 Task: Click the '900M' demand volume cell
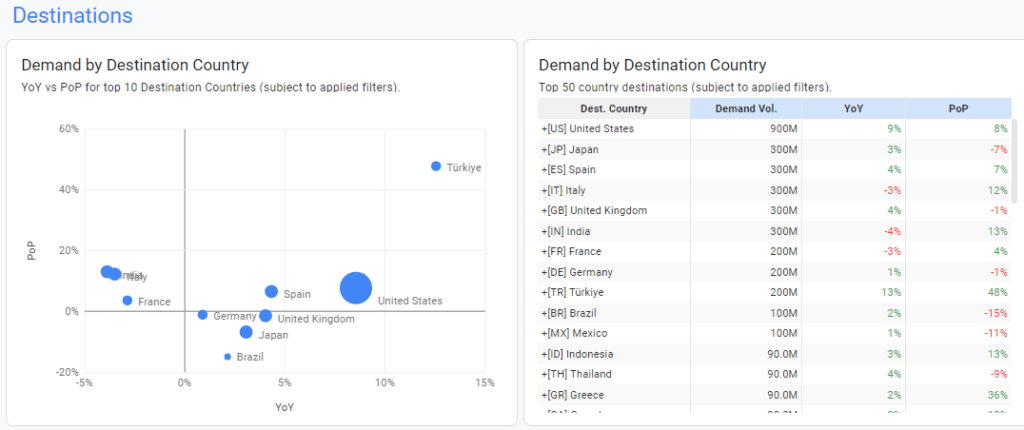(784, 129)
